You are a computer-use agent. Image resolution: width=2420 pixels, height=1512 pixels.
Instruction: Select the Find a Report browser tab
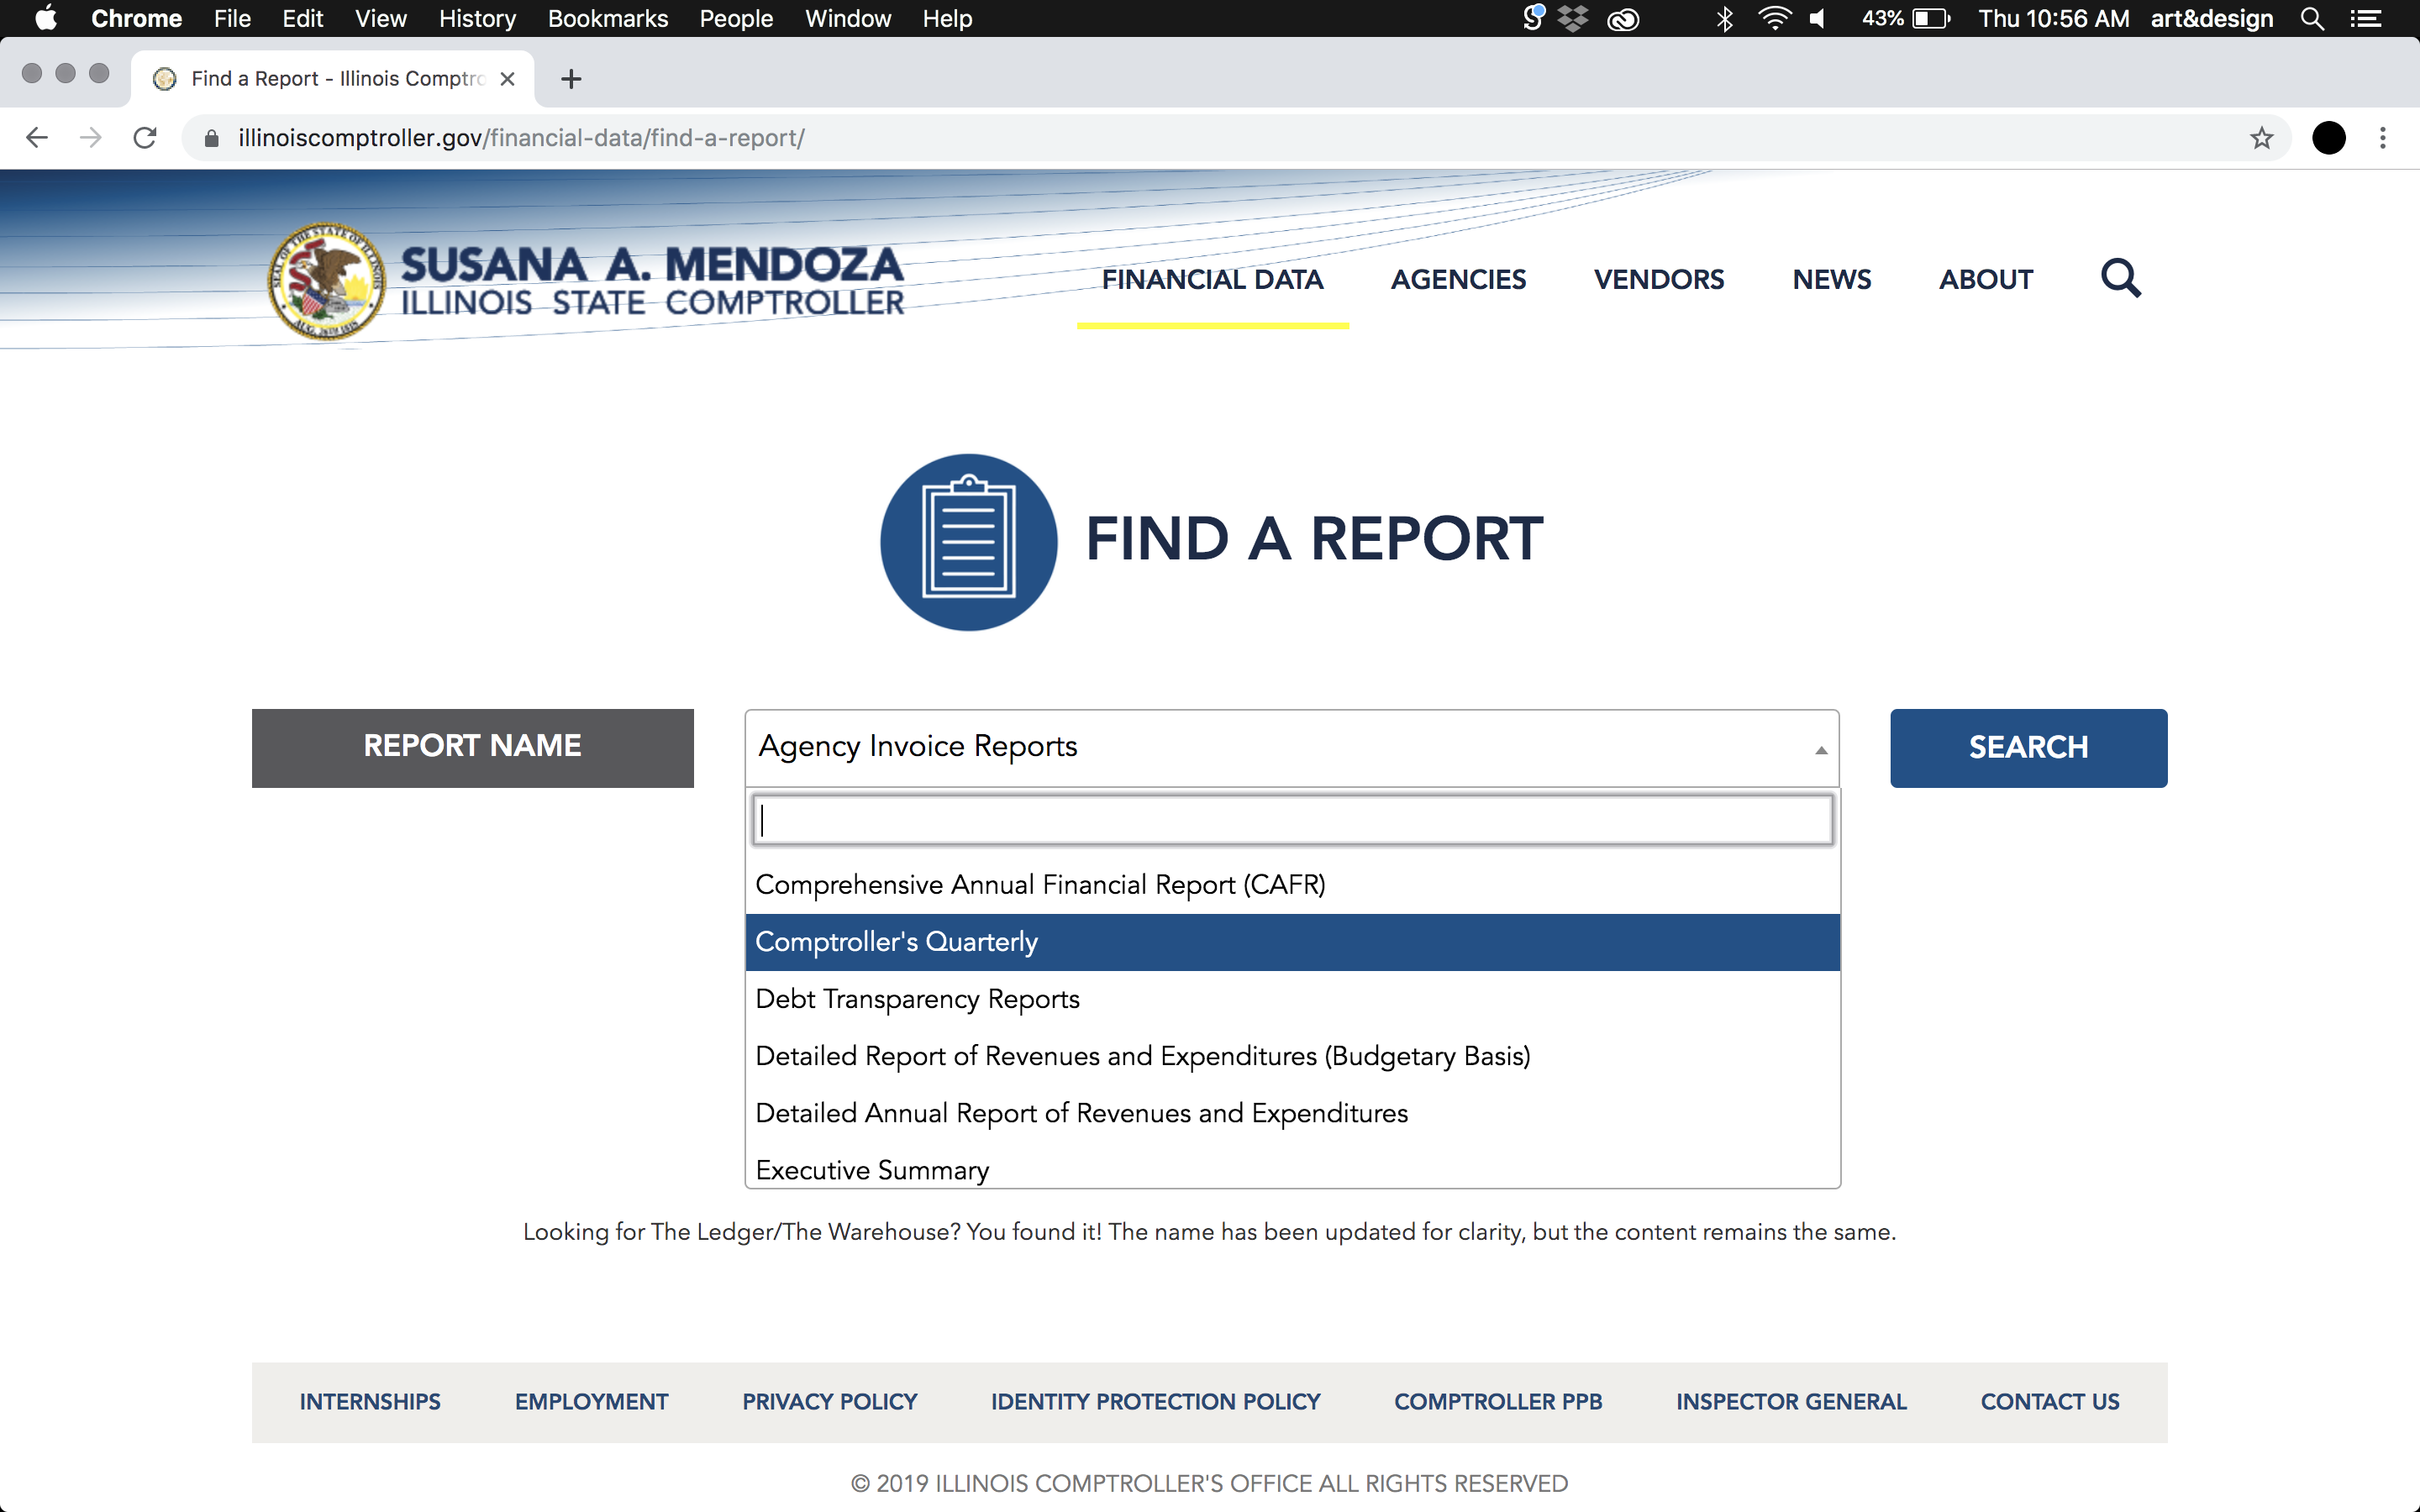pos(333,79)
